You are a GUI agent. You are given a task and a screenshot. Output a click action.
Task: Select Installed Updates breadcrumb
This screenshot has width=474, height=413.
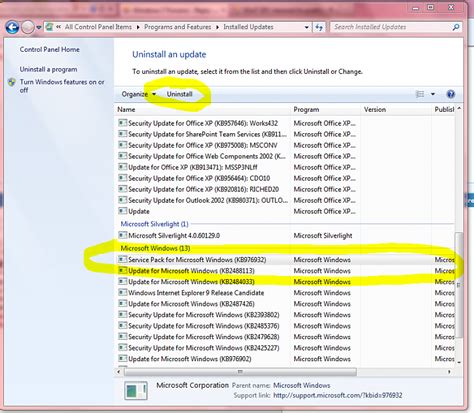pos(248,27)
